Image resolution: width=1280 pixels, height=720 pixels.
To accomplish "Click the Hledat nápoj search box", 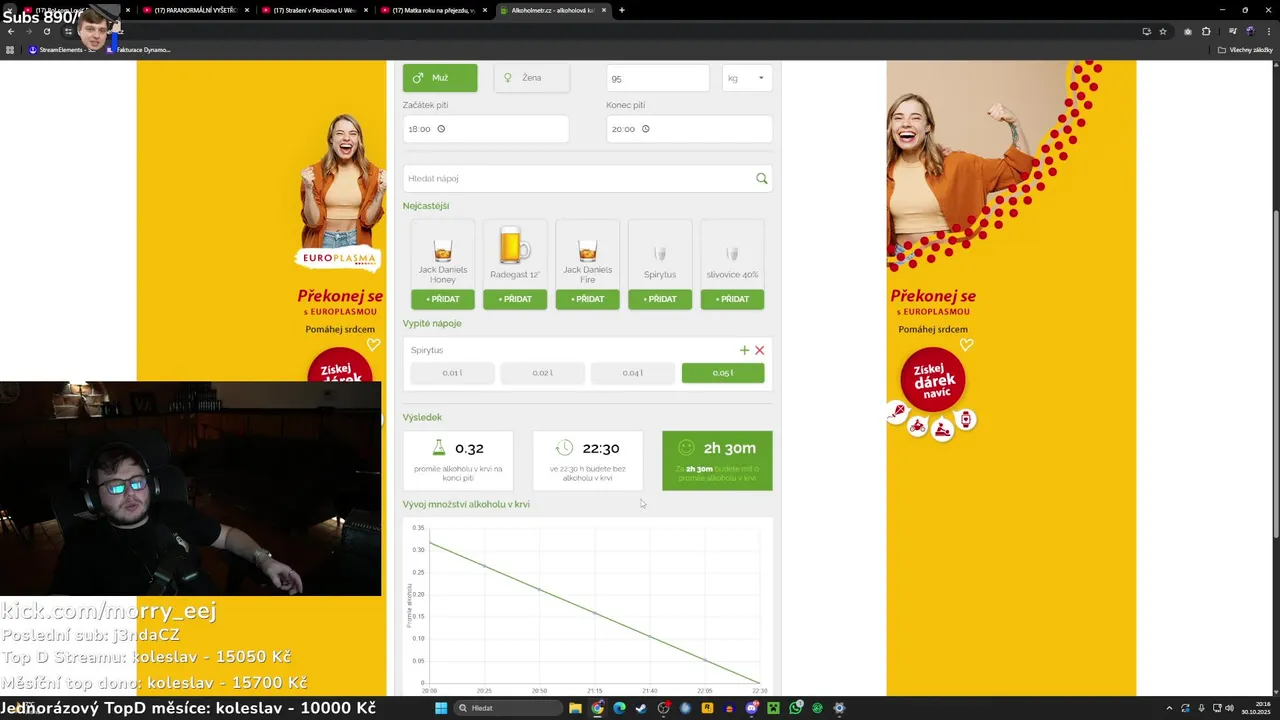I will [588, 178].
